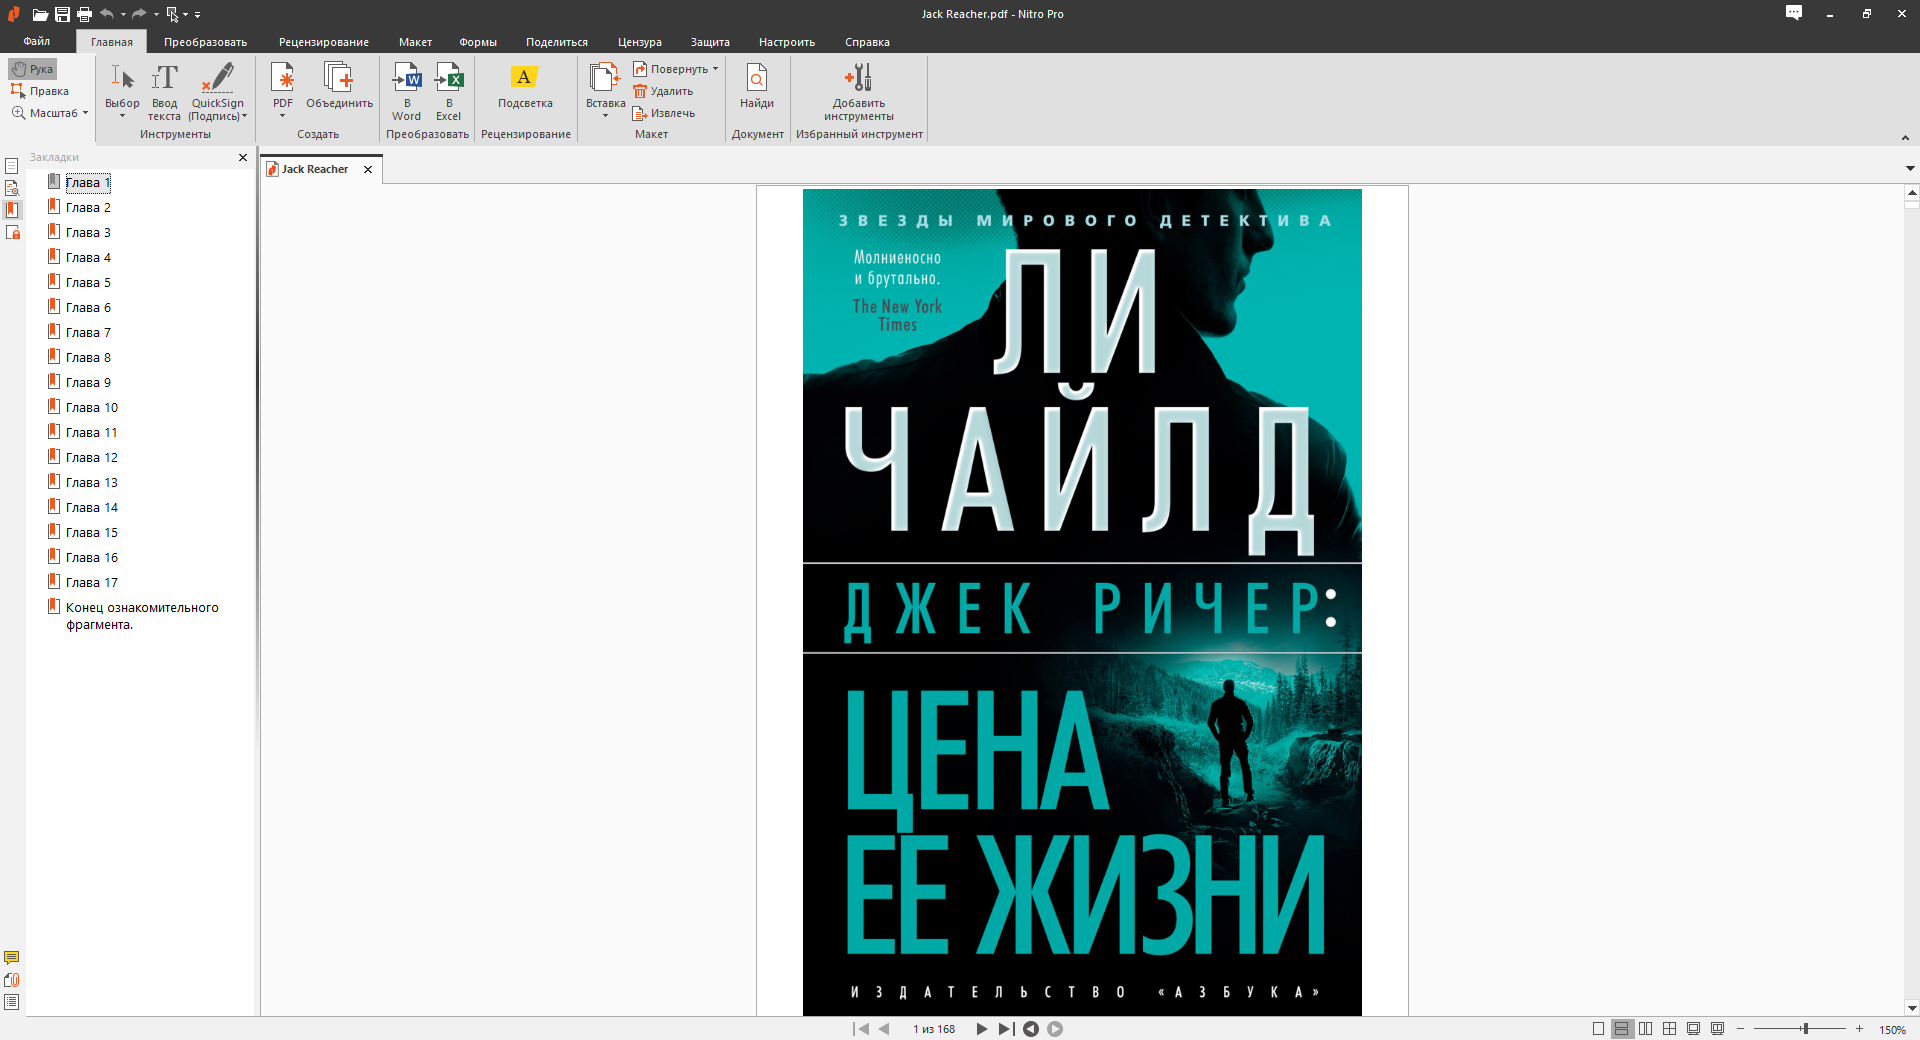This screenshot has width=1920, height=1040.
Task: Select the Ввод текста tool
Action: pyautogui.click(x=164, y=78)
